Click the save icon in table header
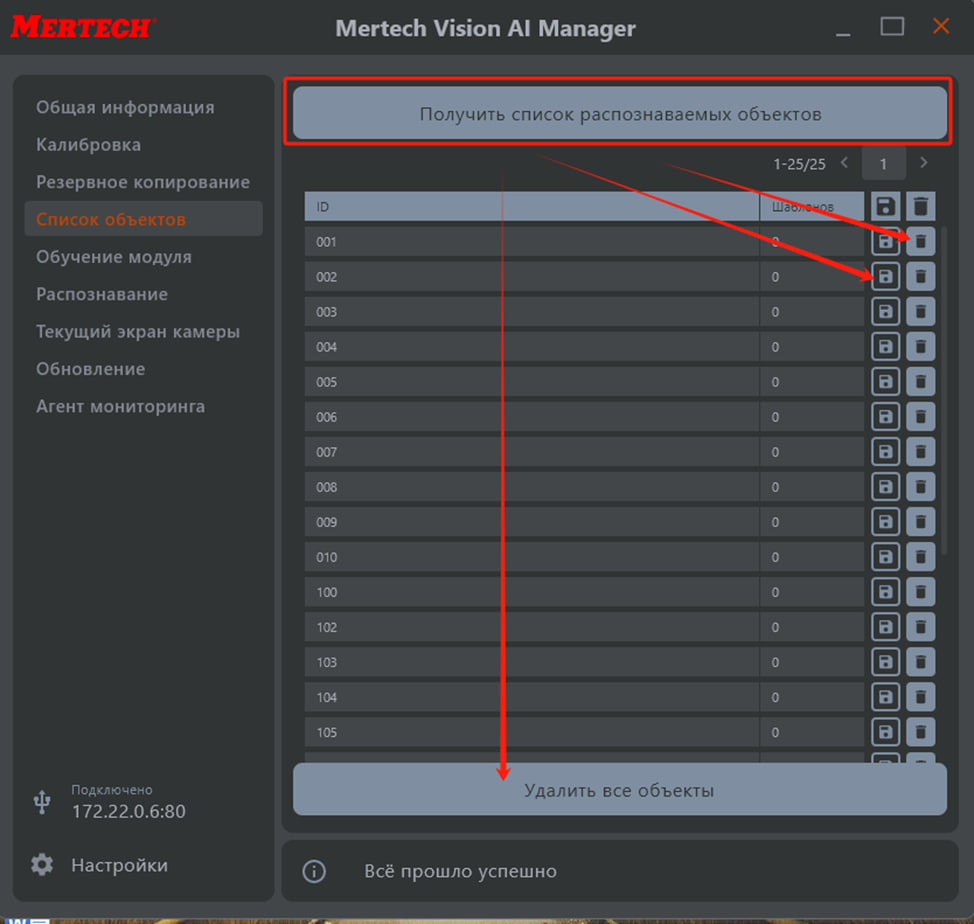The image size is (974, 924). tap(885, 207)
